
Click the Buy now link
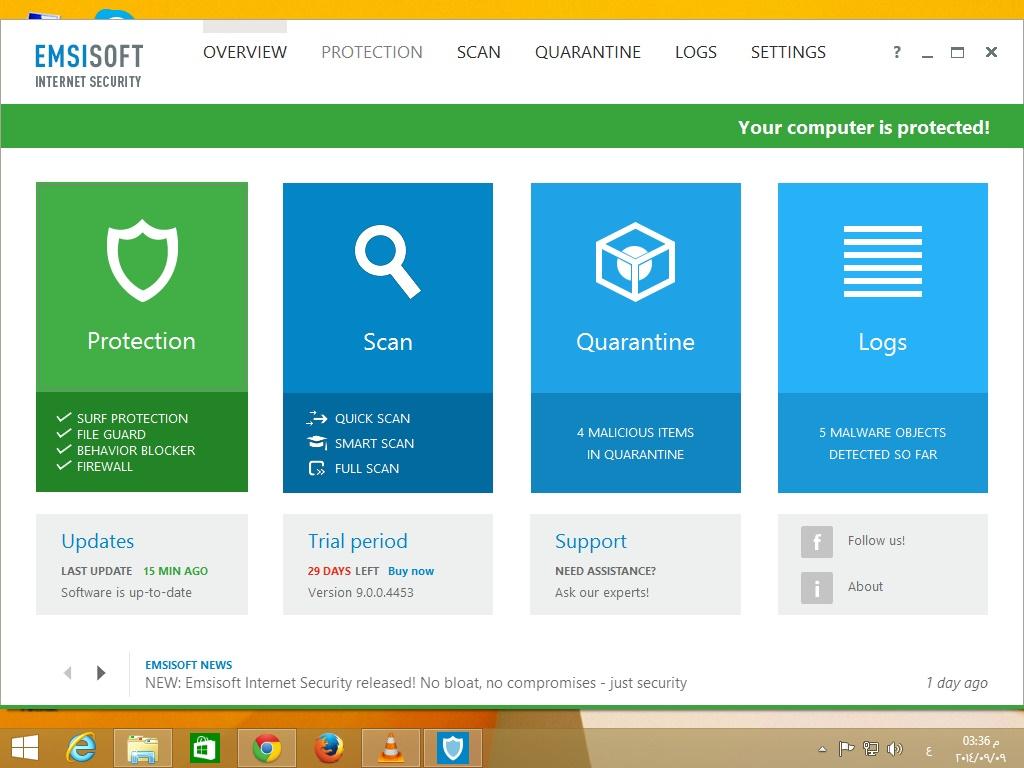(411, 571)
